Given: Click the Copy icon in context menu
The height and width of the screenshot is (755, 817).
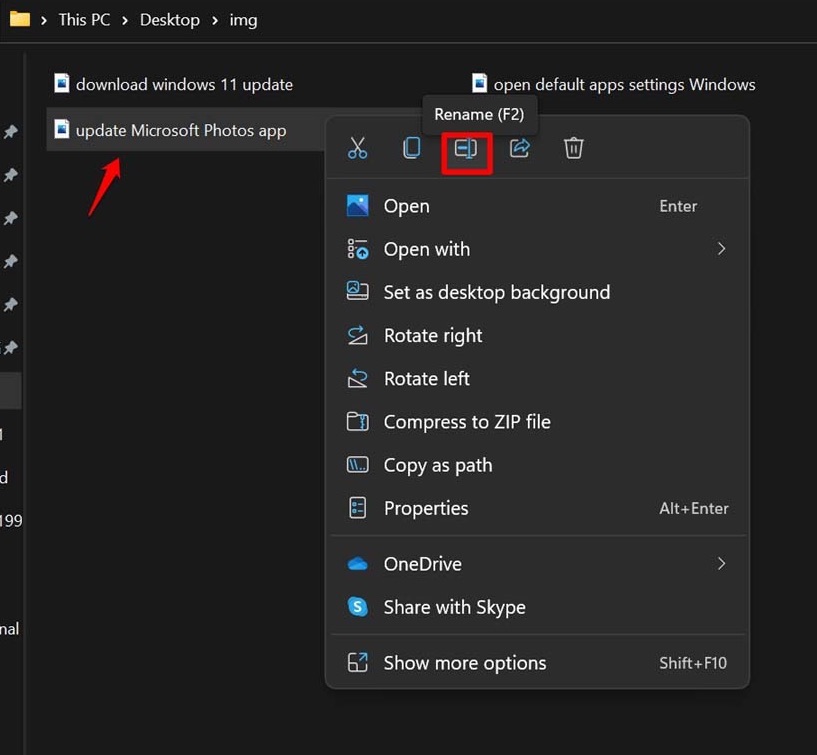Looking at the screenshot, I should tap(411, 148).
